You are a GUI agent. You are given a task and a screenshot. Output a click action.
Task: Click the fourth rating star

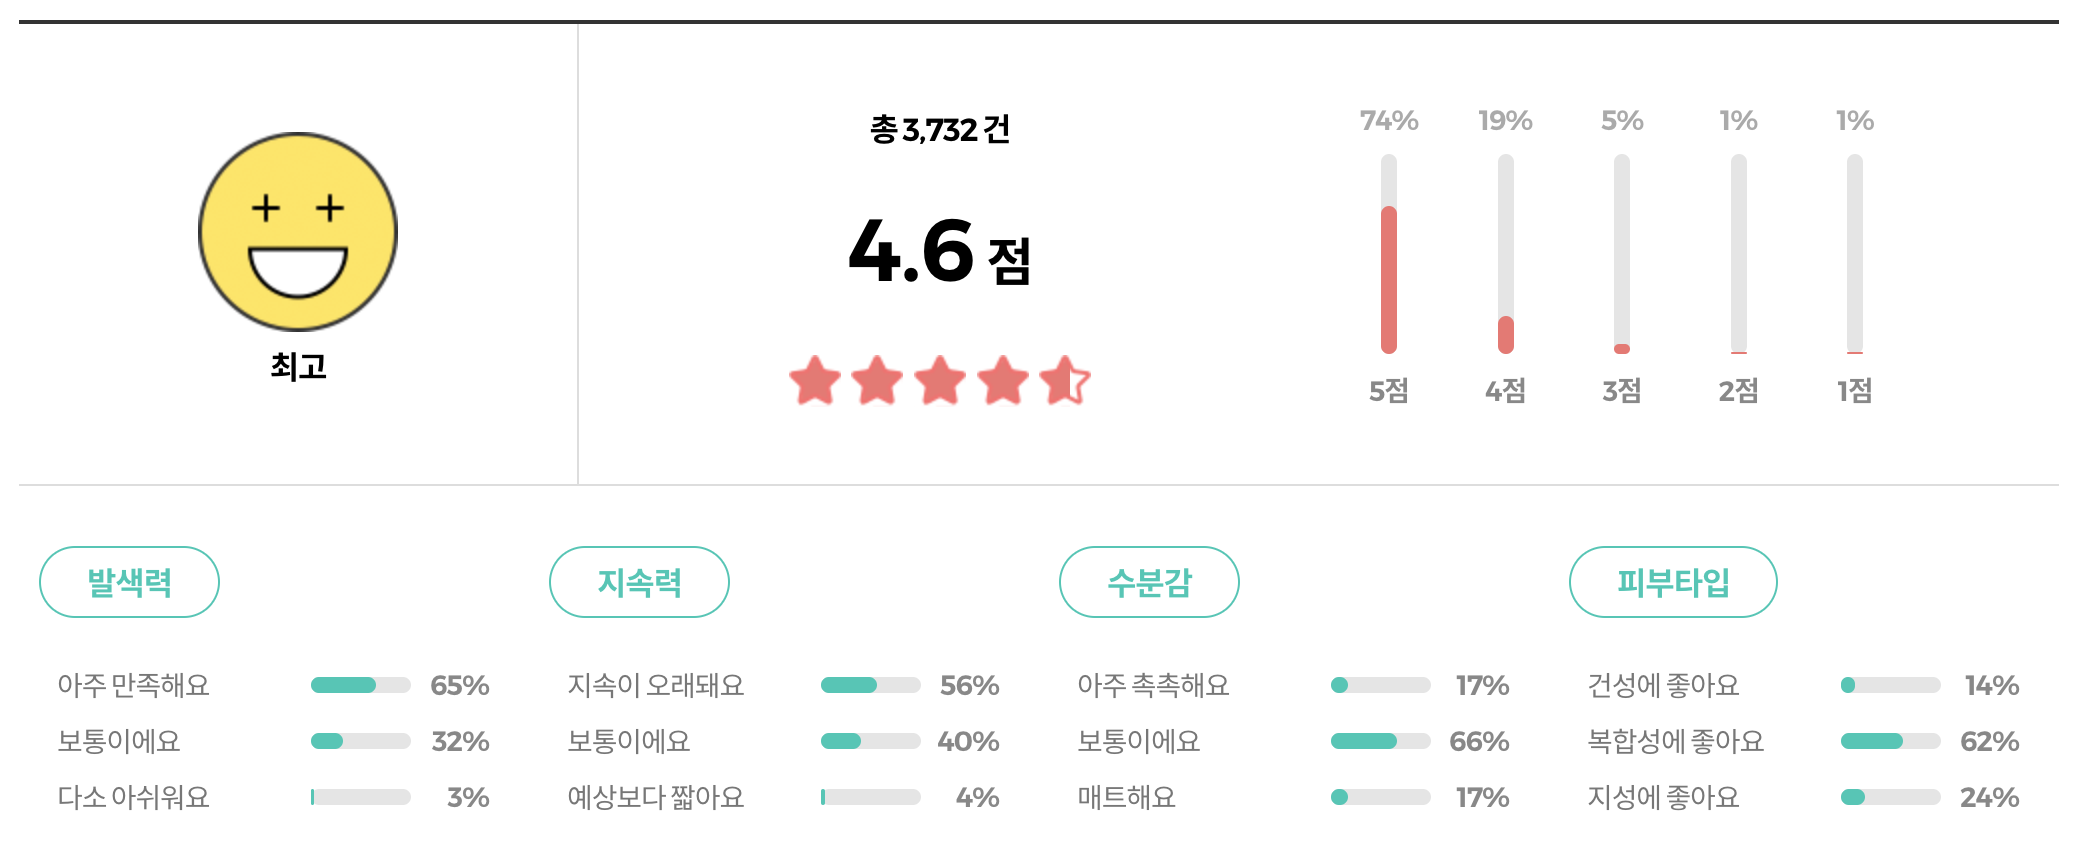(x=1000, y=382)
